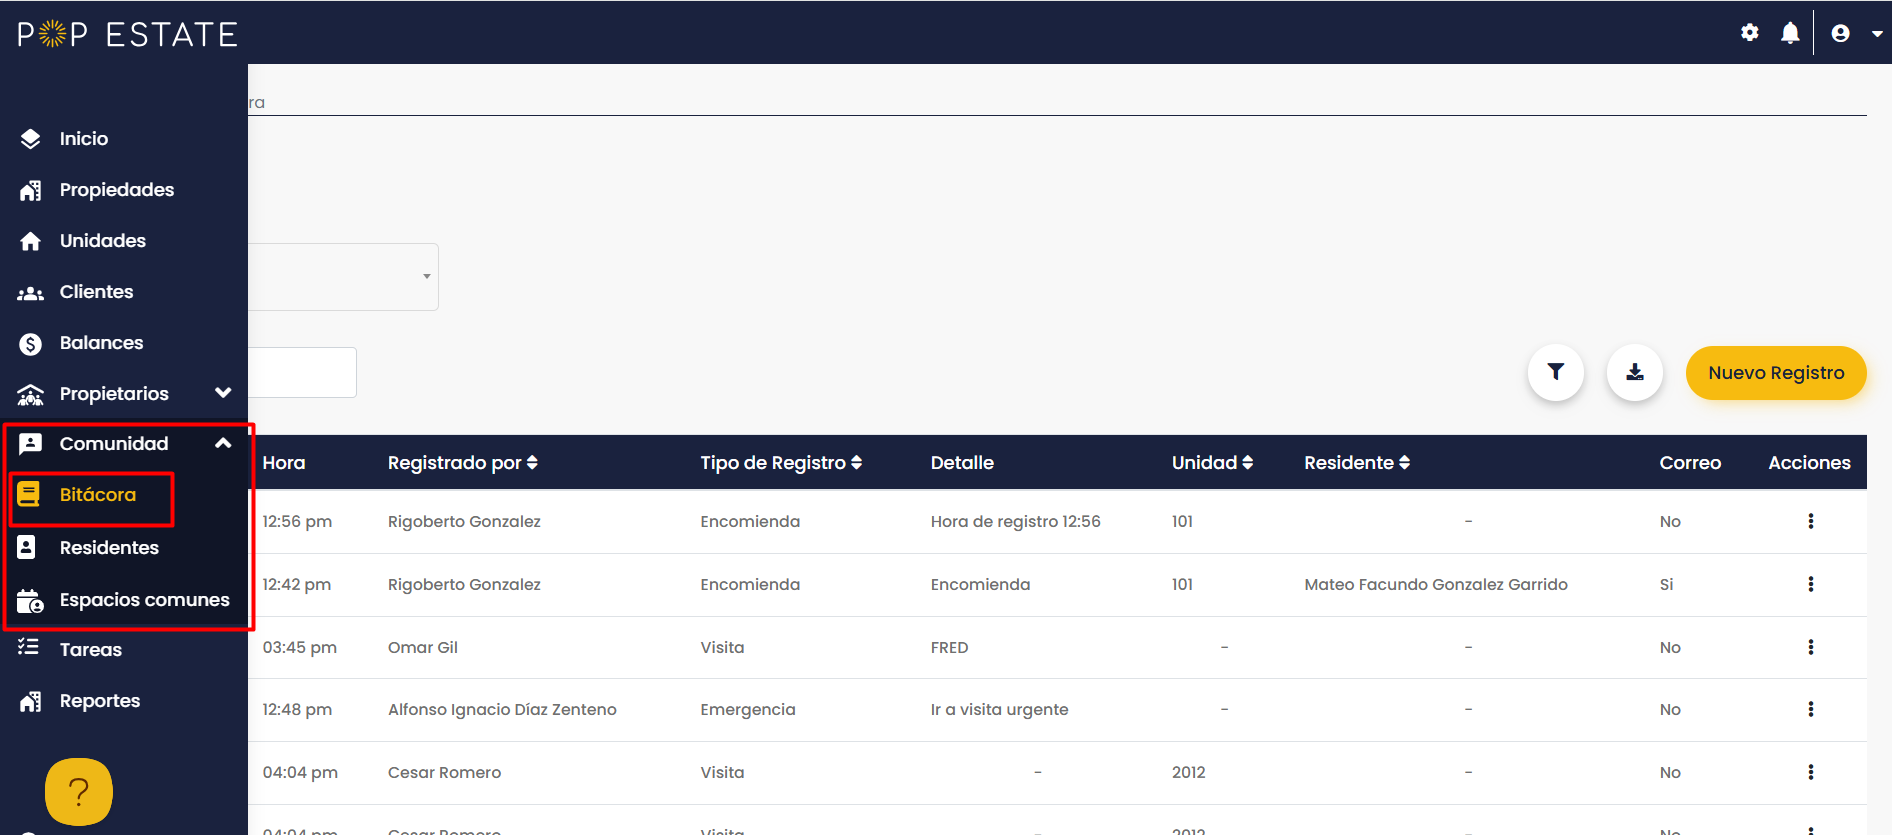This screenshot has width=1892, height=835.
Task: Click the search input field
Action: [302, 372]
